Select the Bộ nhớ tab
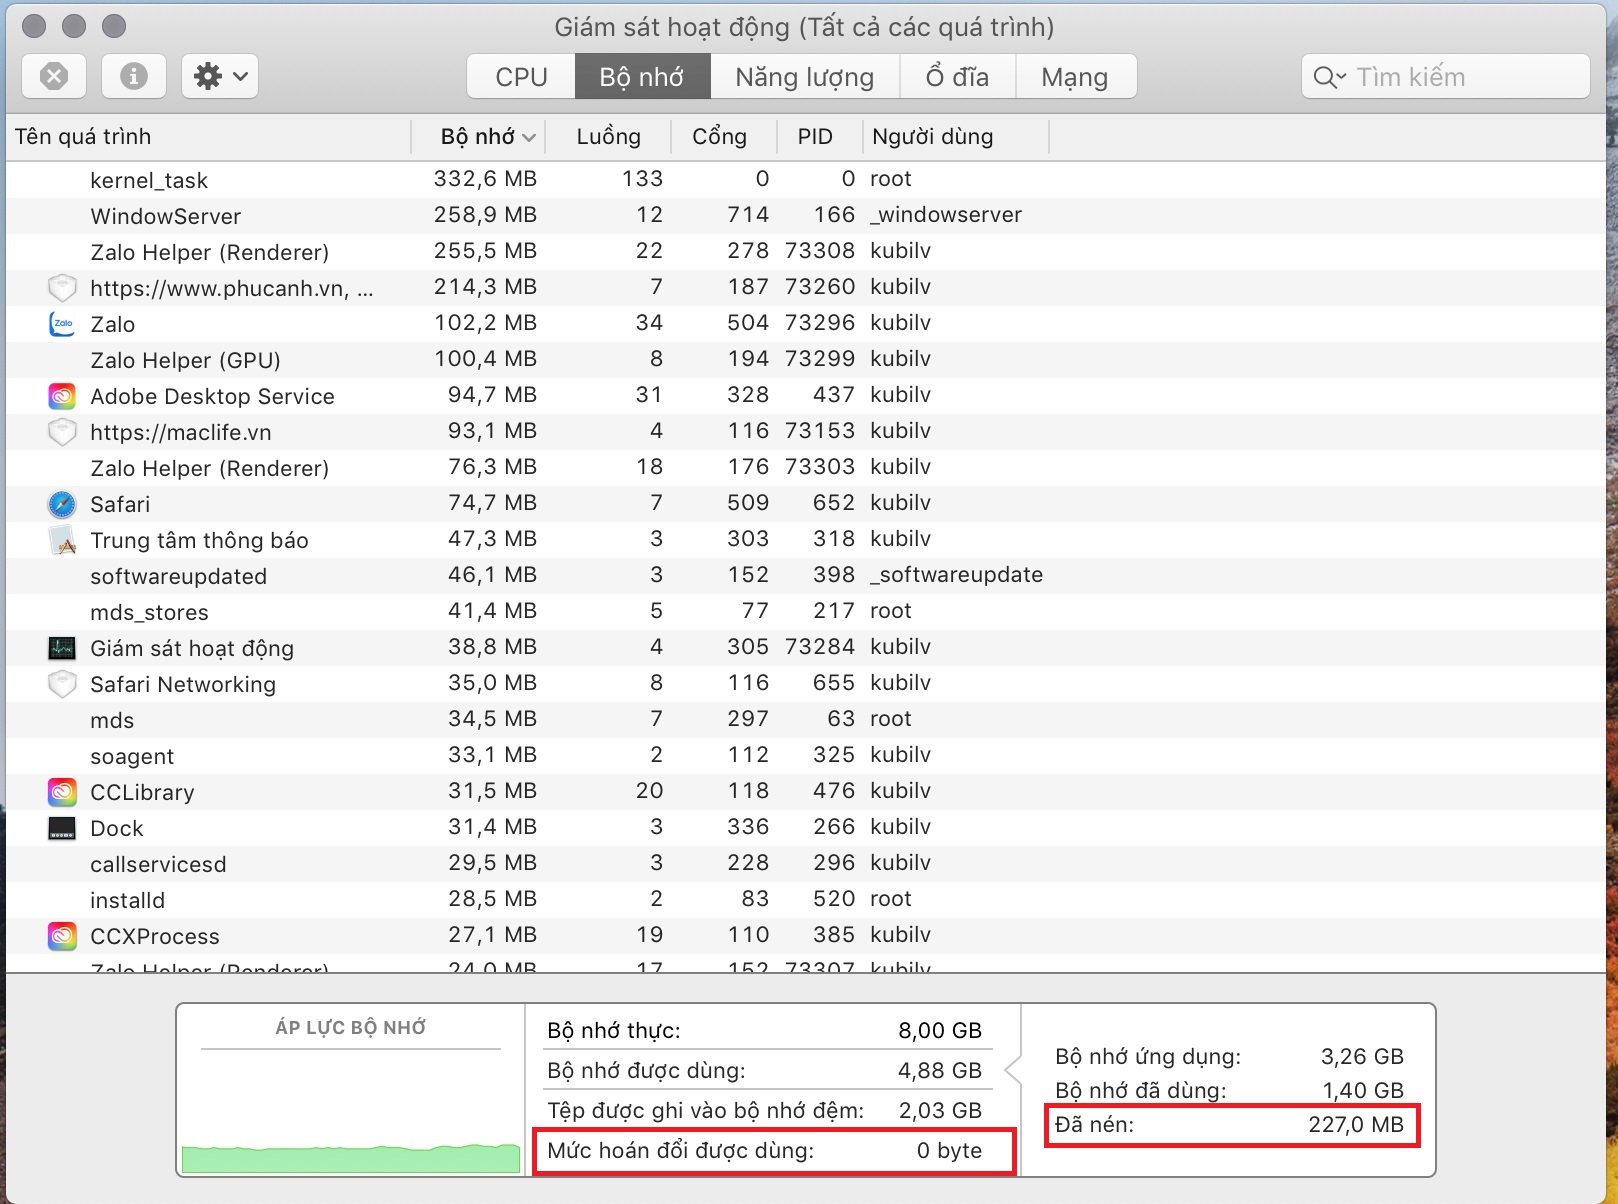Viewport: 1618px width, 1204px height. 642,77
